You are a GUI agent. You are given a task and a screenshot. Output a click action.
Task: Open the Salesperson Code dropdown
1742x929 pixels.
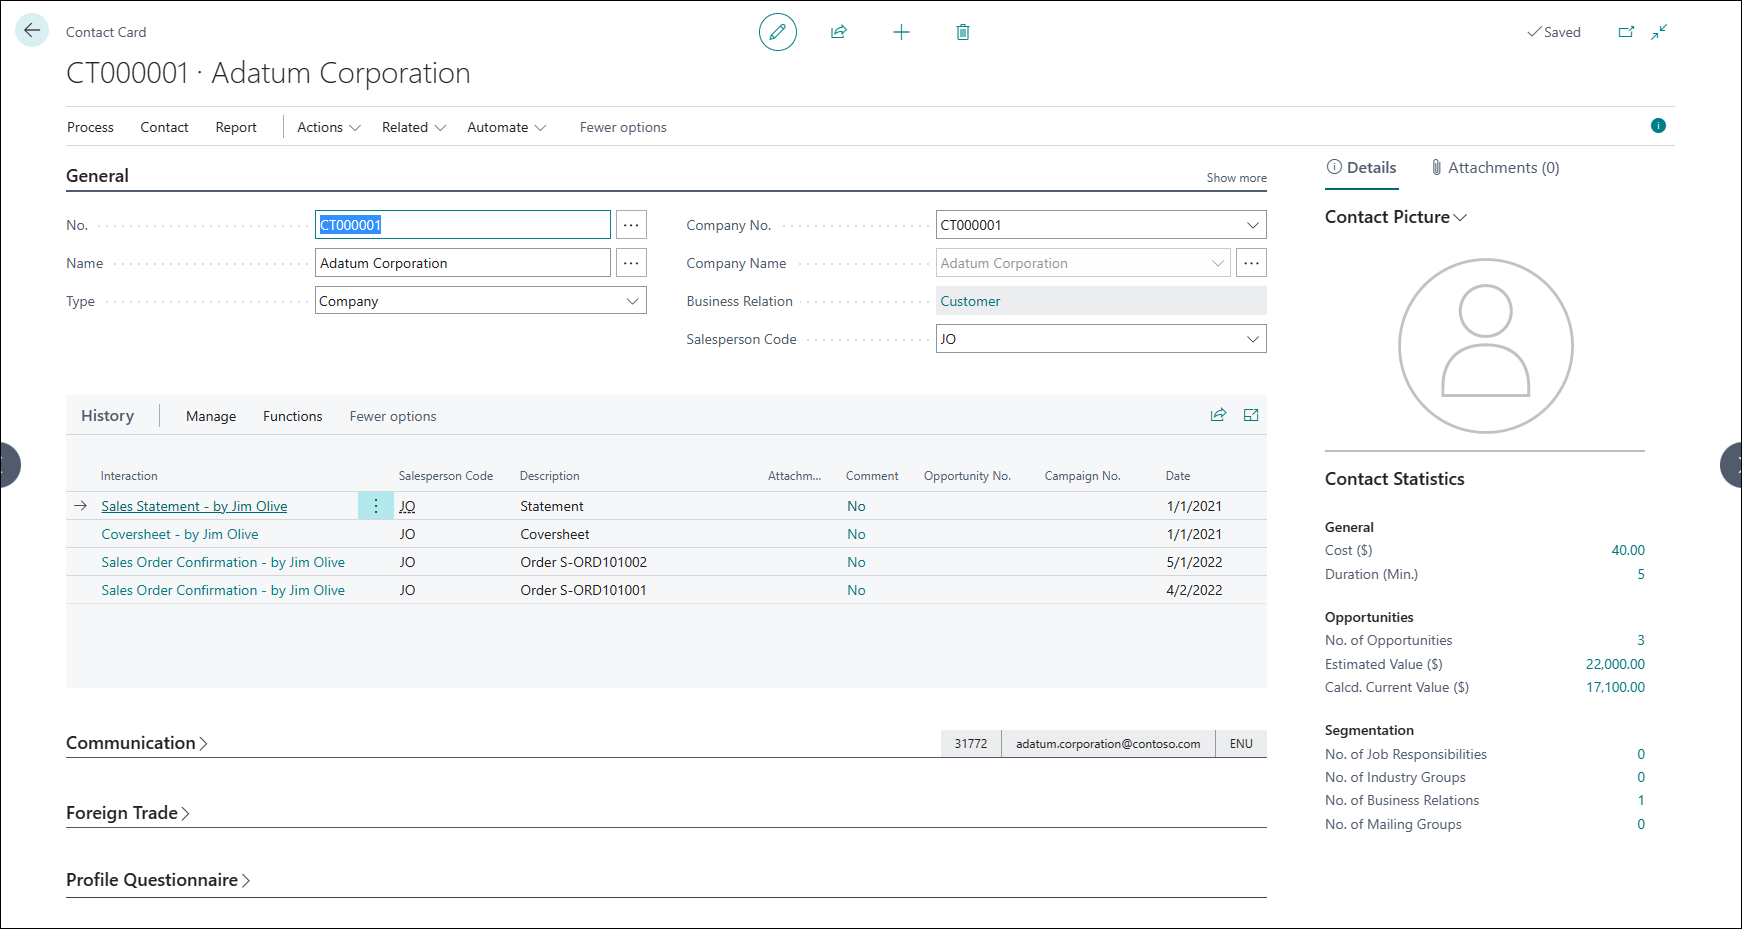coord(1252,339)
